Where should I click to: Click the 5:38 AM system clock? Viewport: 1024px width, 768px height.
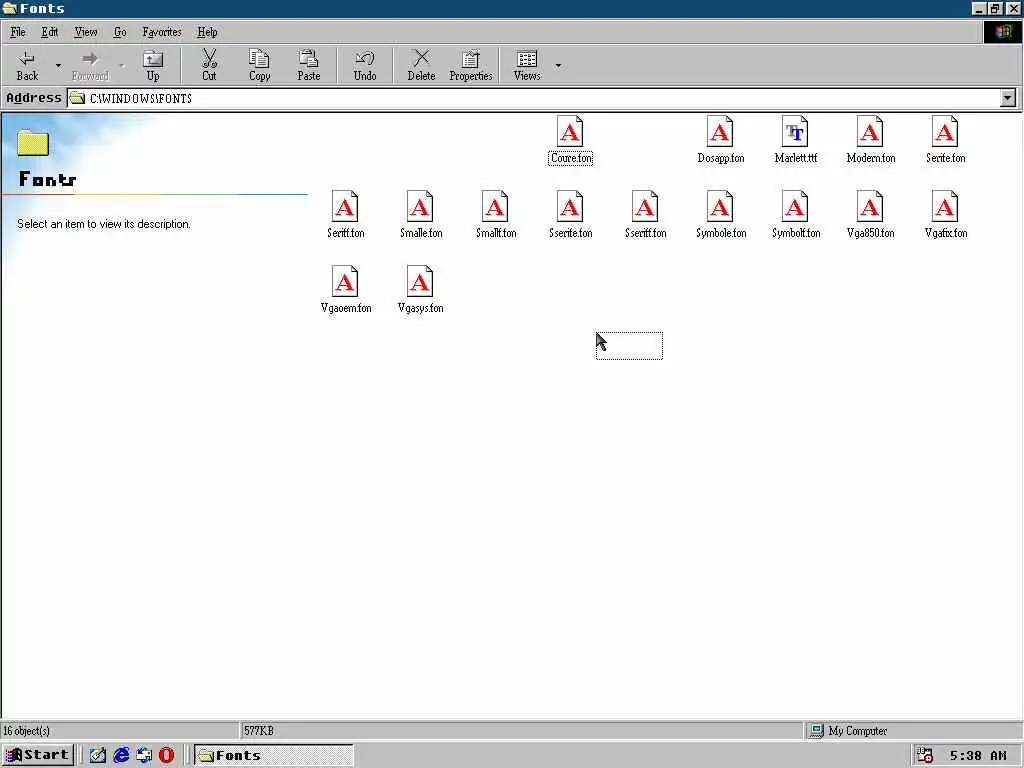point(978,756)
